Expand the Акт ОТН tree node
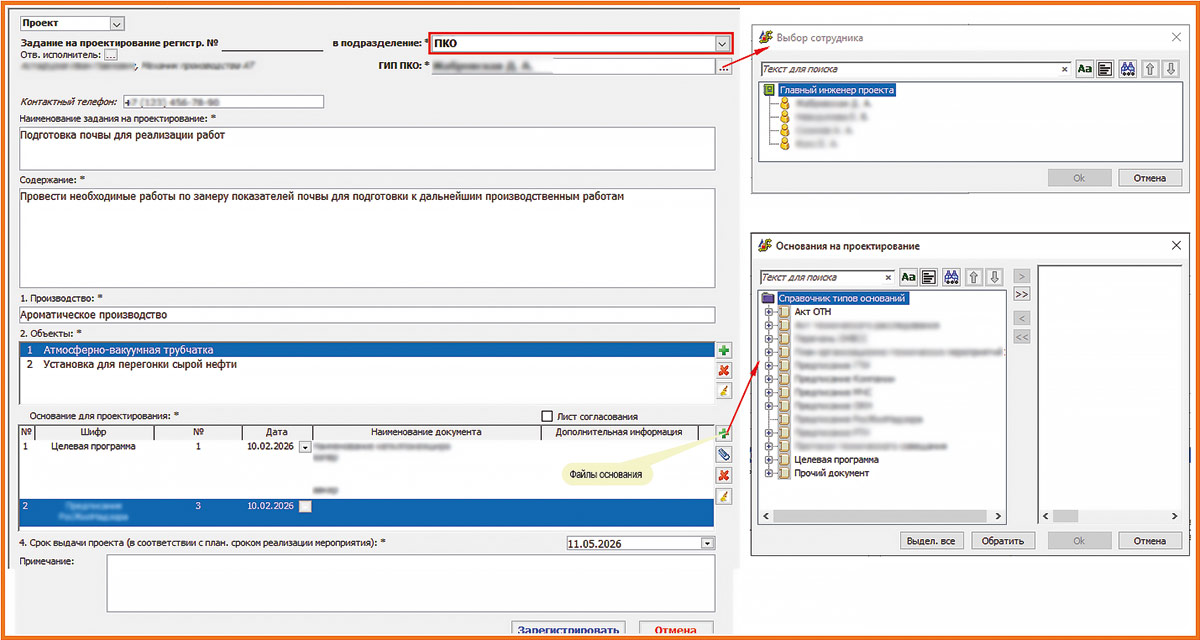The width and height of the screenshot is (1200, 640). pyautogui.click(x=768, y=312)
